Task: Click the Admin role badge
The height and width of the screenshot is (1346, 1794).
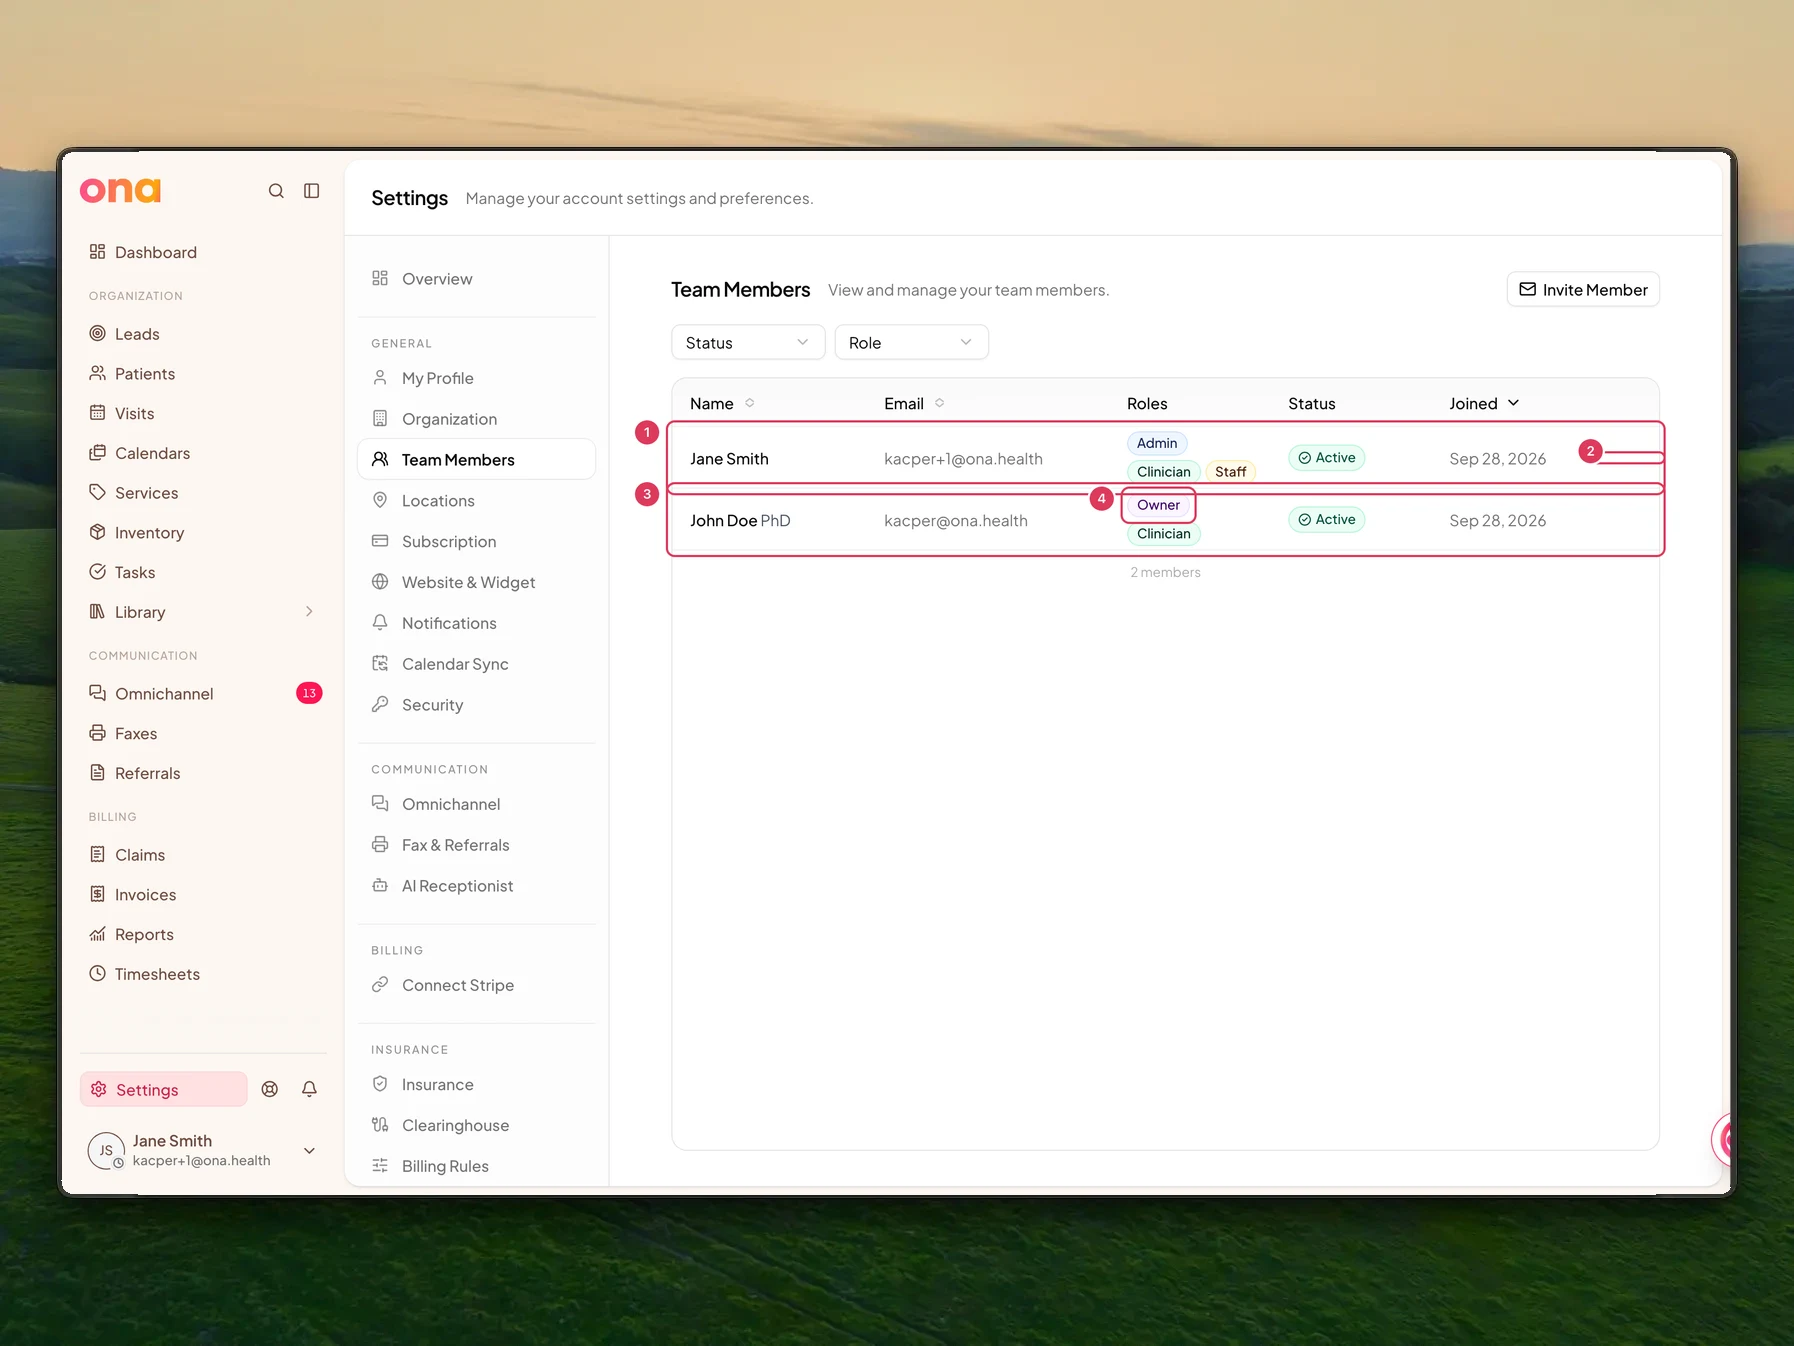Action: coord(1157,443)
